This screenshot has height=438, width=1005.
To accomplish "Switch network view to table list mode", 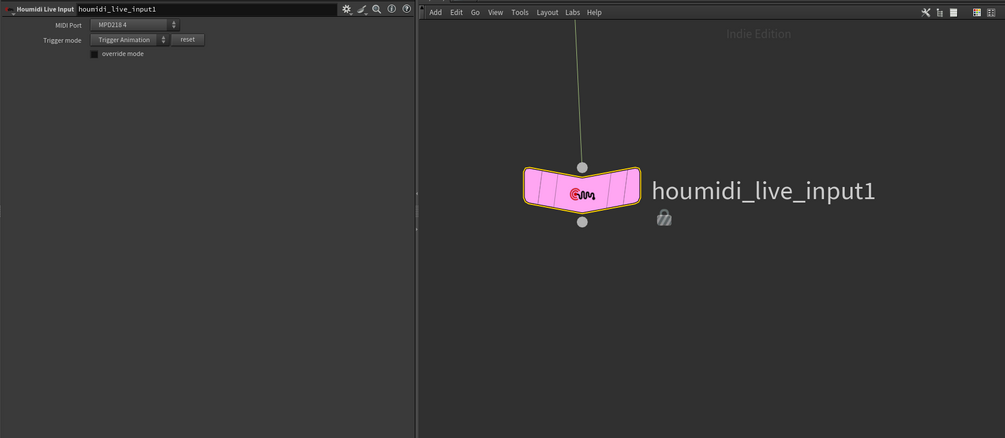I will point(954,12).
